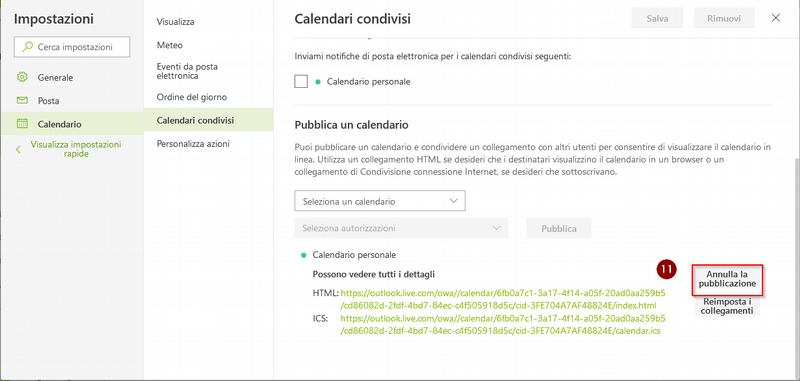The width and height of the screenshot is (800, 381).
Task: Click the Pubblica button
Action: click(x=559, y=228)
